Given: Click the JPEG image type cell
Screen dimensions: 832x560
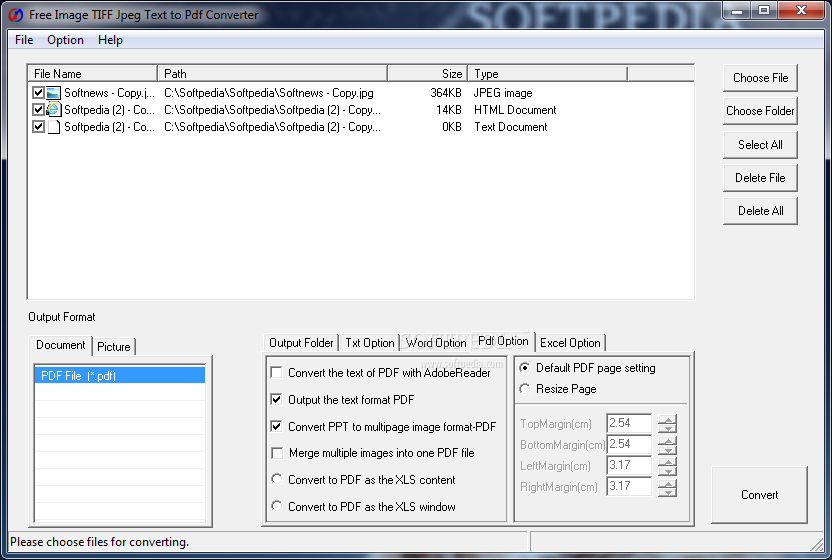Looking at the screenshot, I should click(x=503, y=93).
